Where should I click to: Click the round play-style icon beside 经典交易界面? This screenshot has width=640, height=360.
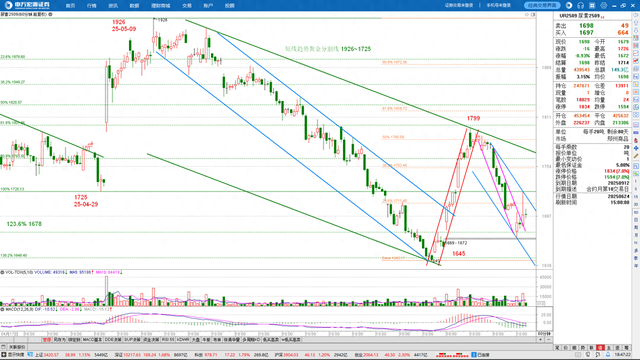(x=569, y=5)
